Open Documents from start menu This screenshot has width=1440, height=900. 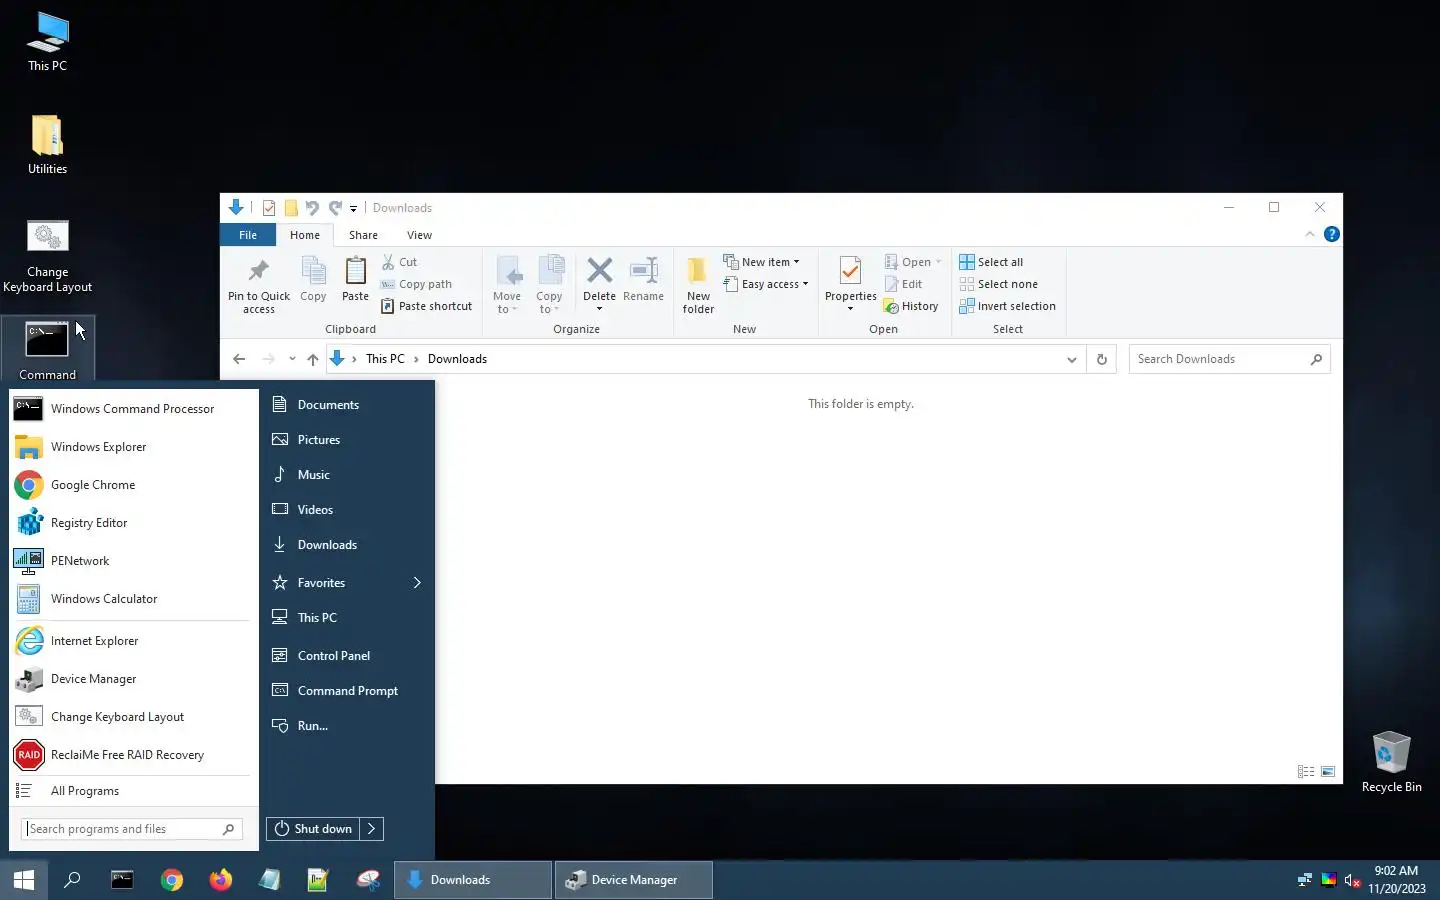click(347, 404)
